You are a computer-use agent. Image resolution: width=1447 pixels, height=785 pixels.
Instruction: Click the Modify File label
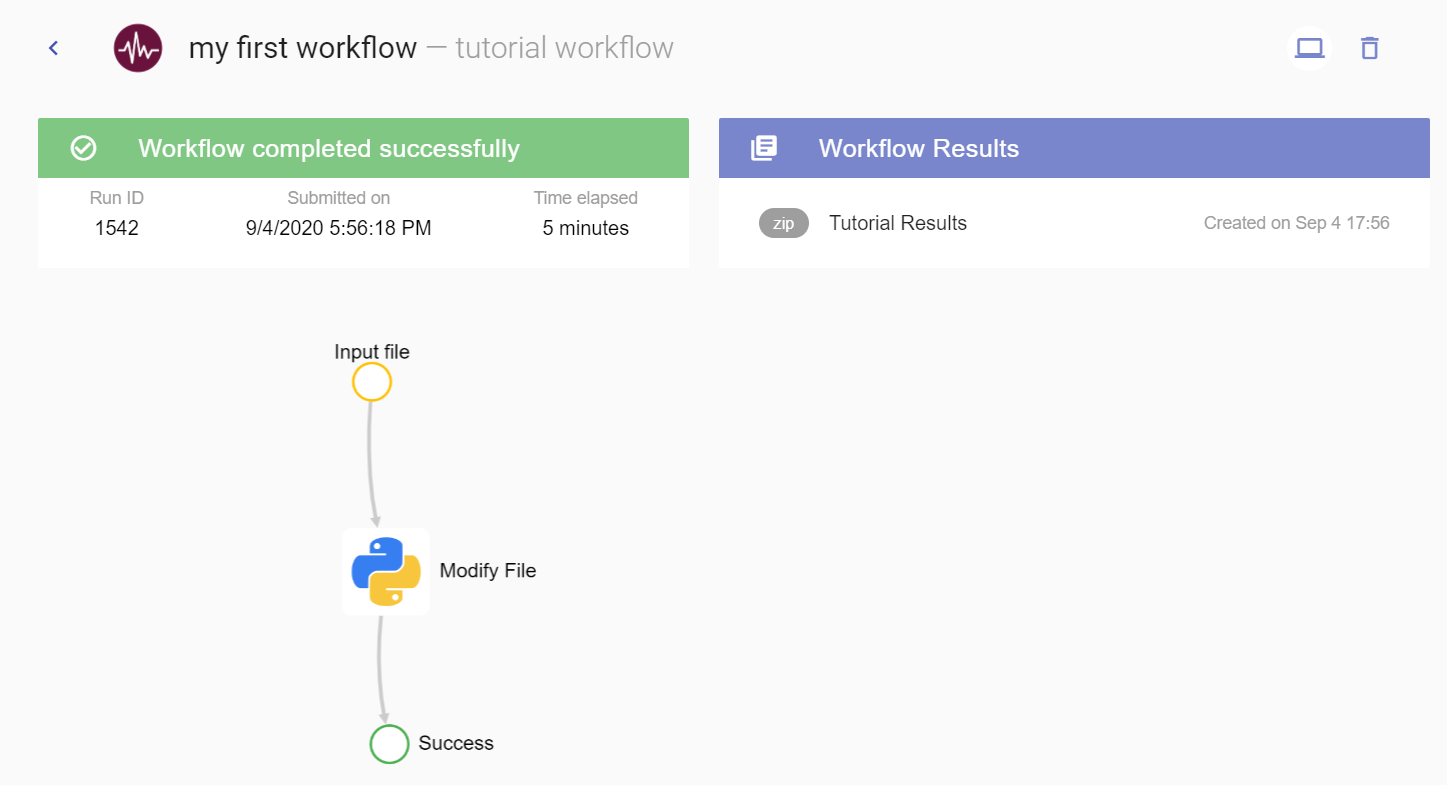tap(488, 571)
